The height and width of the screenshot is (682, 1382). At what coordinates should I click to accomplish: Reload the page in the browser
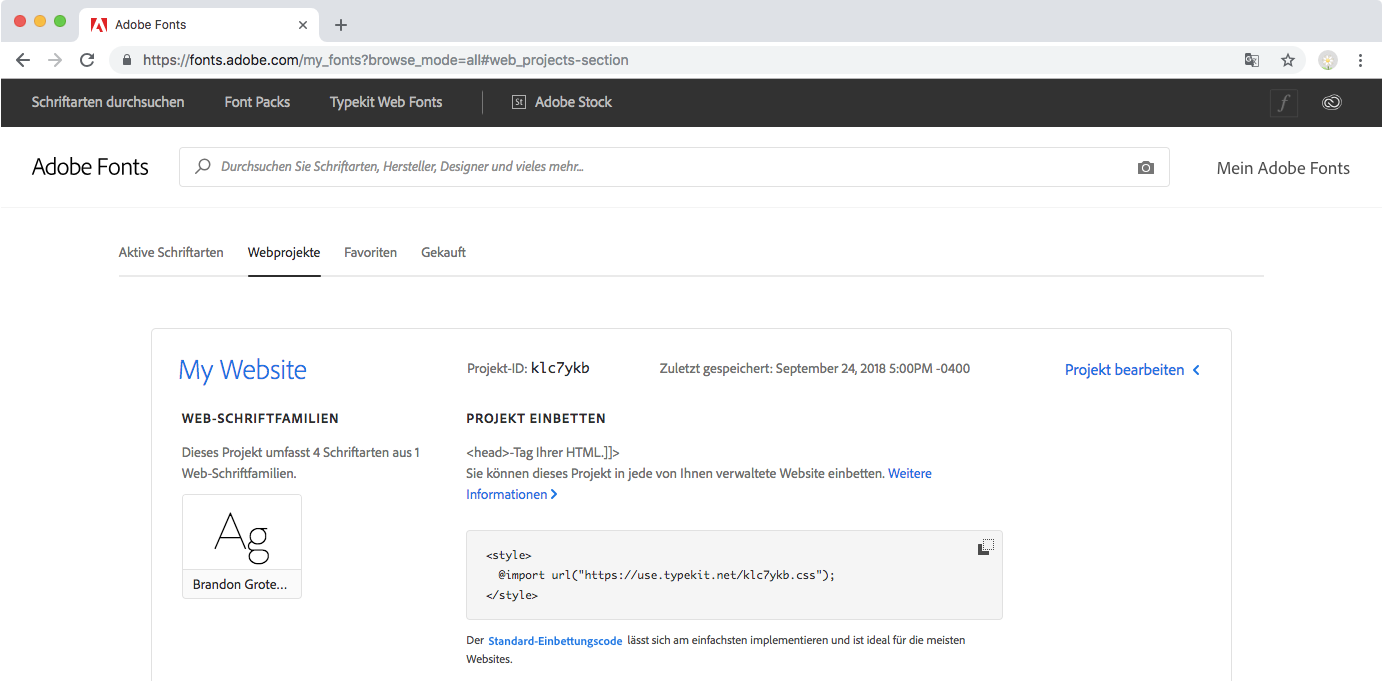point(87,60)
